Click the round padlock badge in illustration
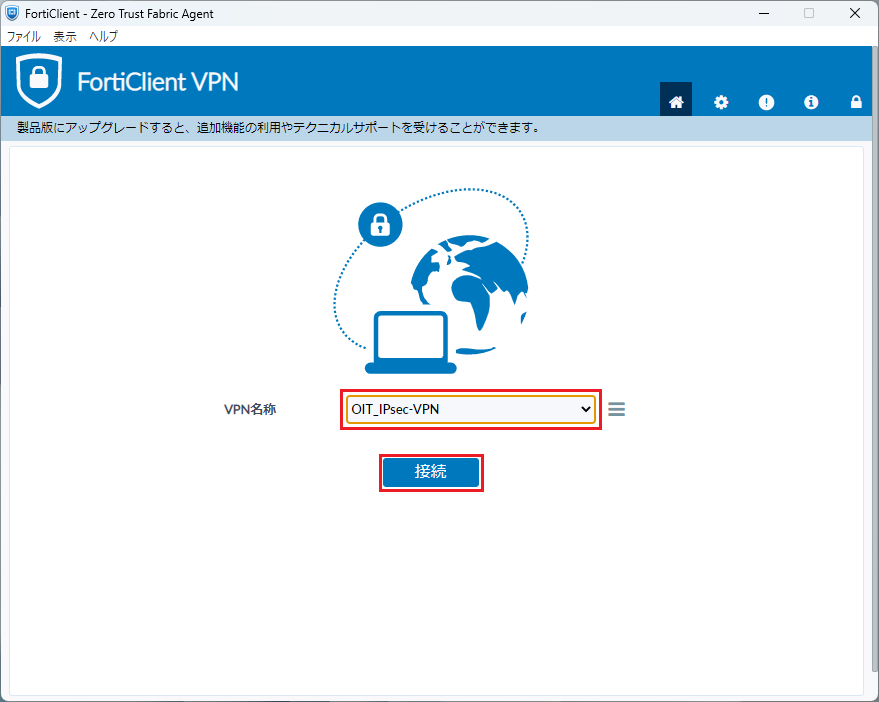The width and height of the screenshot is (879, 702). [x=380, y=225]
